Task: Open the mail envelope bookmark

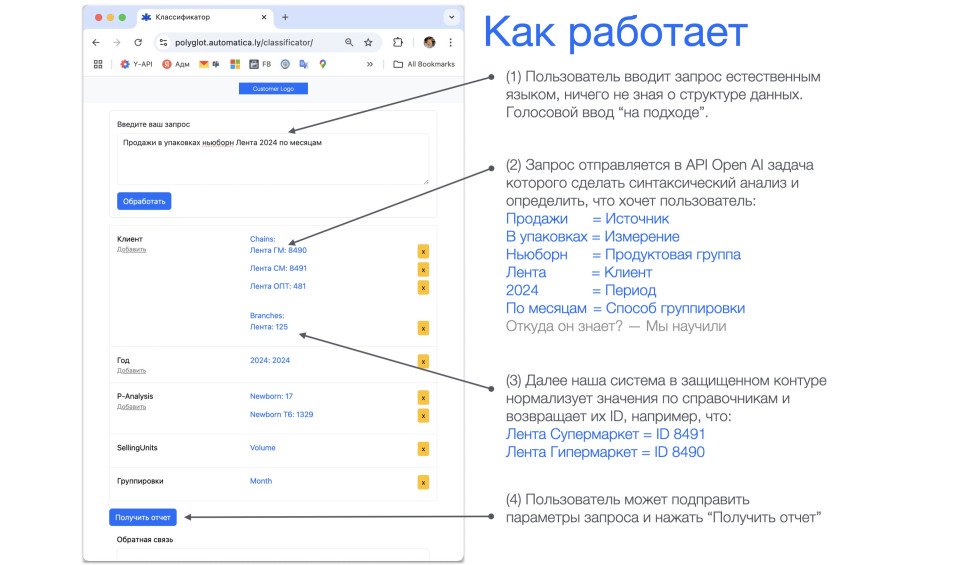Action: tap(204, 64)
